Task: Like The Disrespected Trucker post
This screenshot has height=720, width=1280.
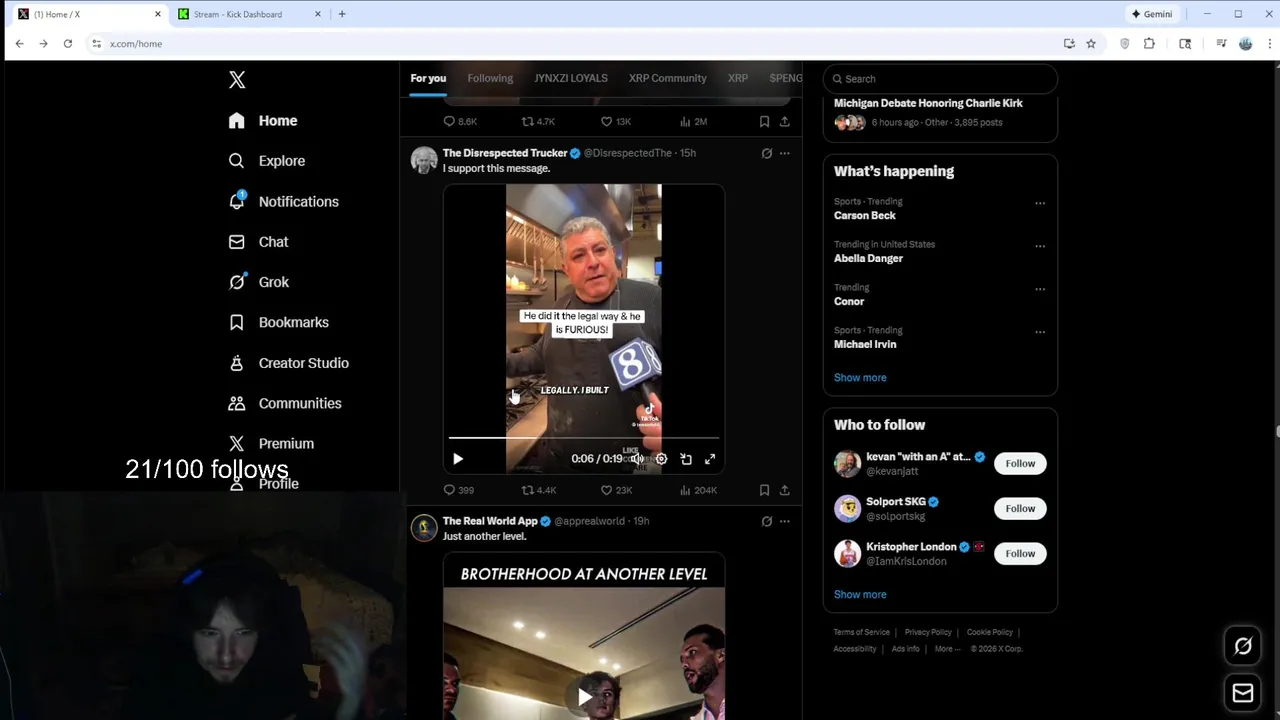Action: click(616, 490)
